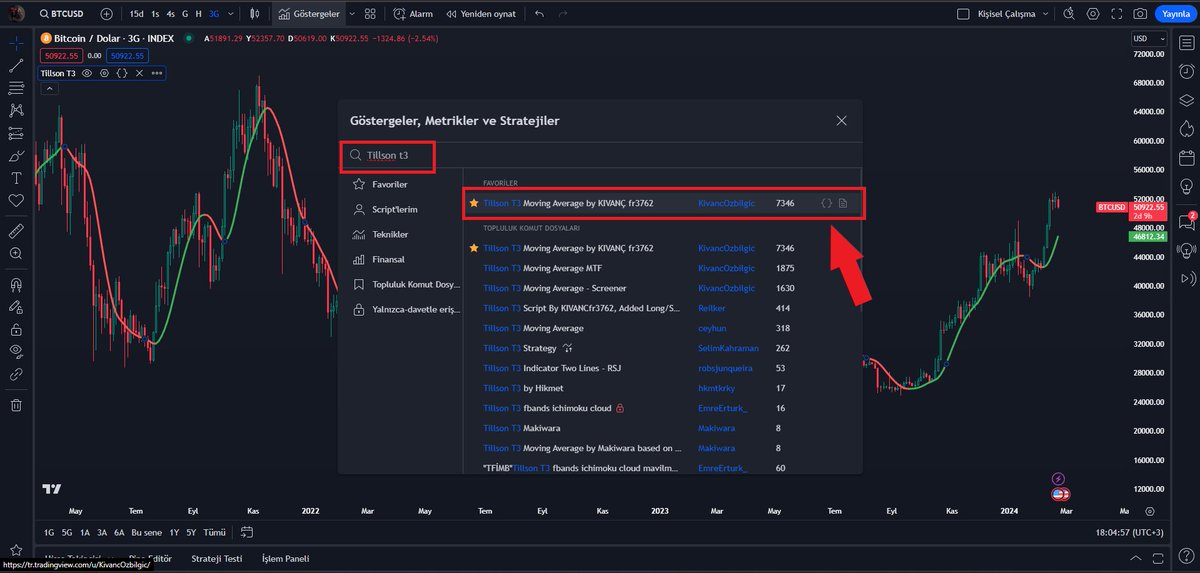
Task: Open the candlestick chart type selector
Action: click(x=255, y=14)
